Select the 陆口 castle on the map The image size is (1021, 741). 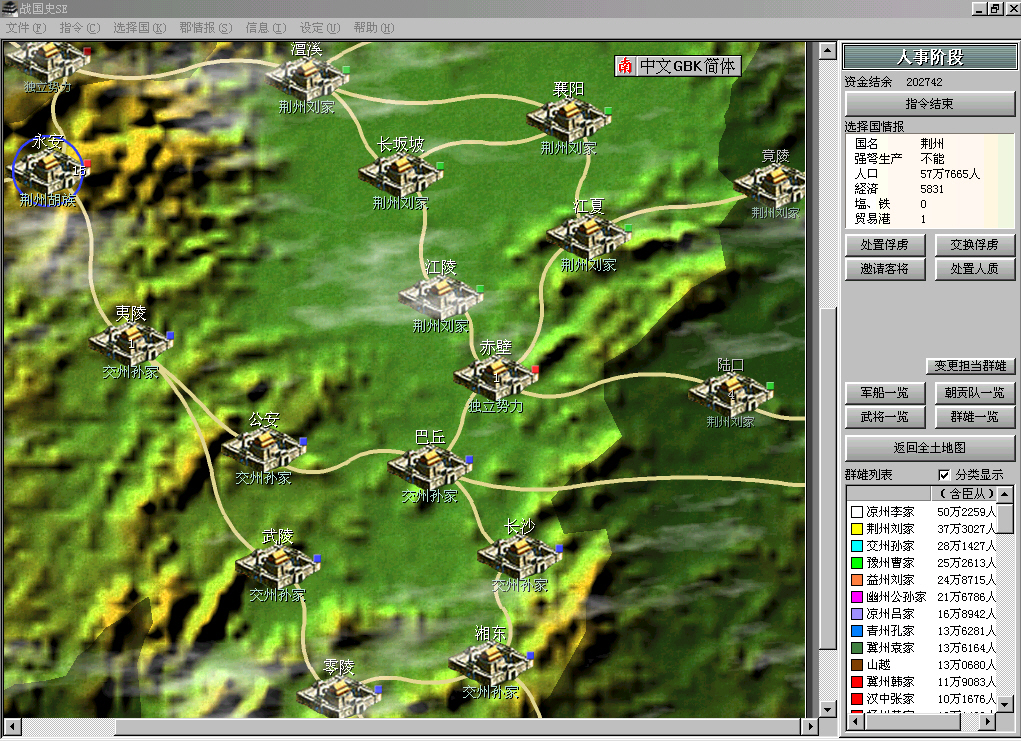pos(731,393)
